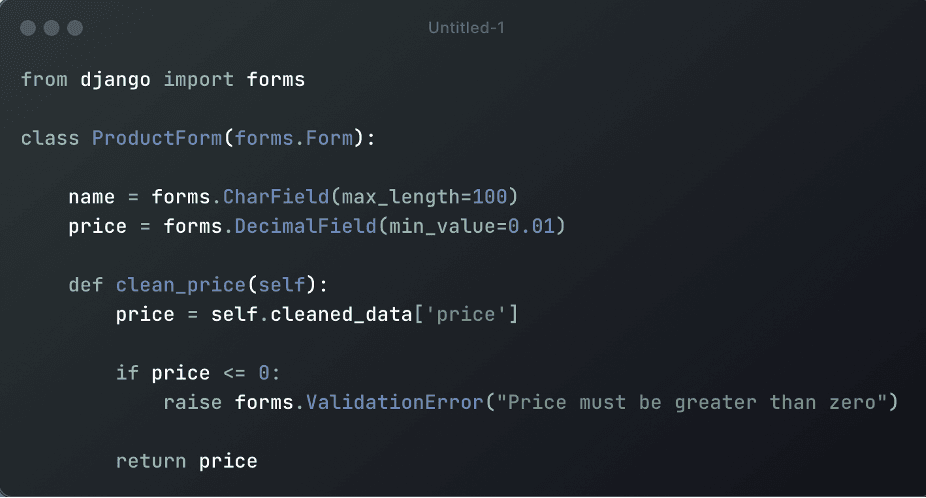
Task: Click the DecimalField call on price line
Action: 305,226
